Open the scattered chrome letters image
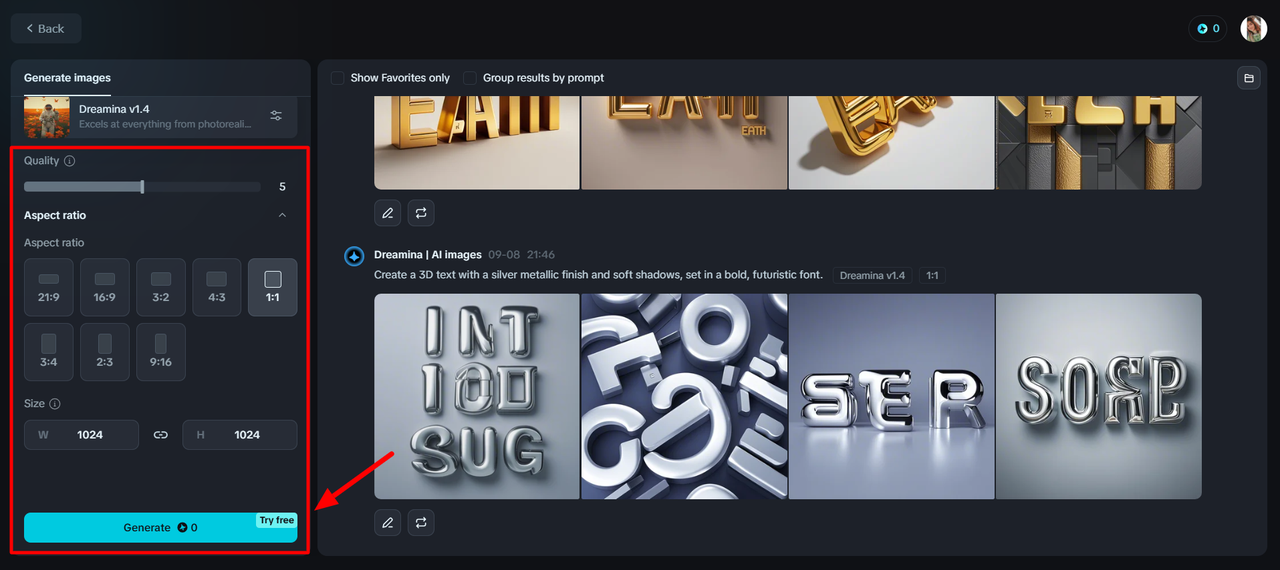The height and width of the screenshot is (570, 1280). [684, 396]
